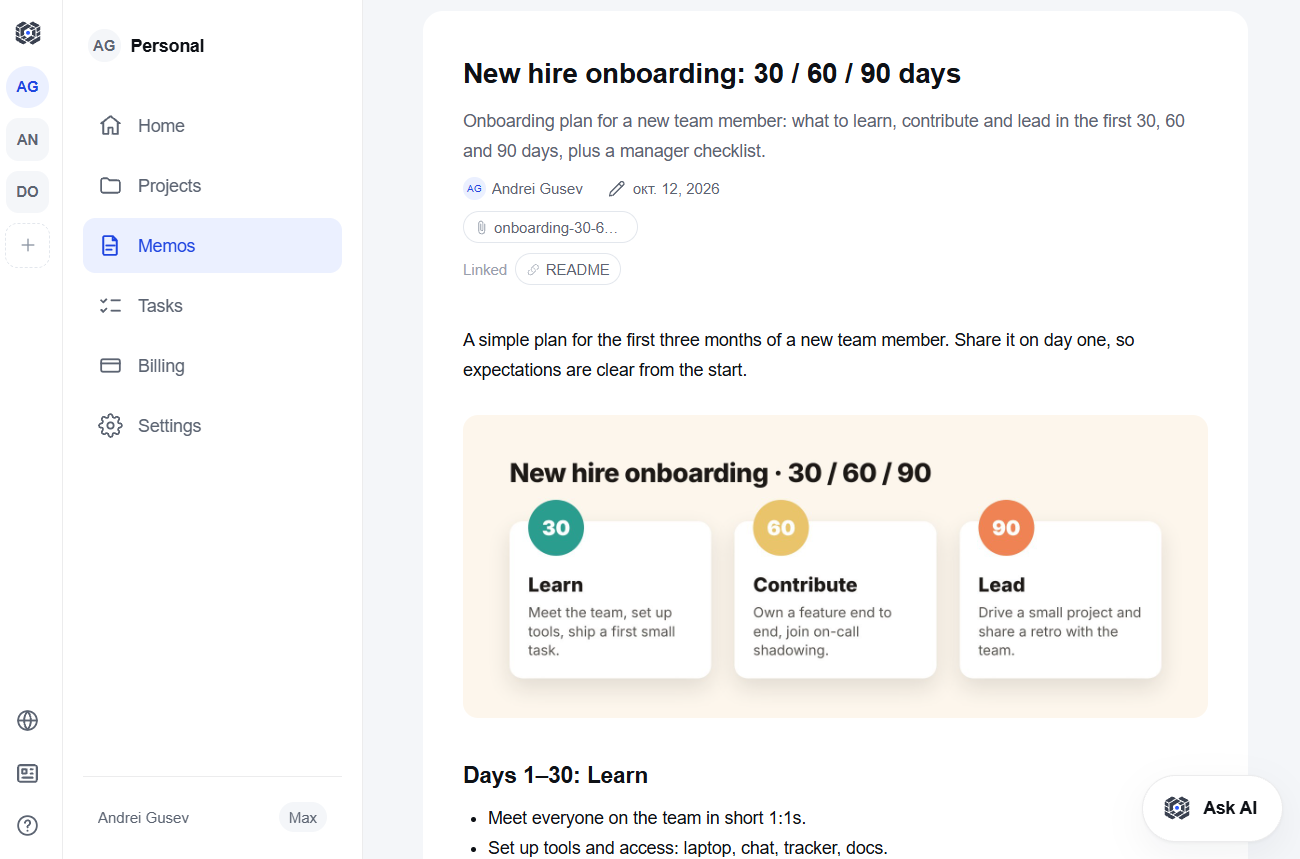The height and width of the screenshot is (859, 1300).
Task: Click the pencil edit icon beside the date
Action: coord(617,189)
